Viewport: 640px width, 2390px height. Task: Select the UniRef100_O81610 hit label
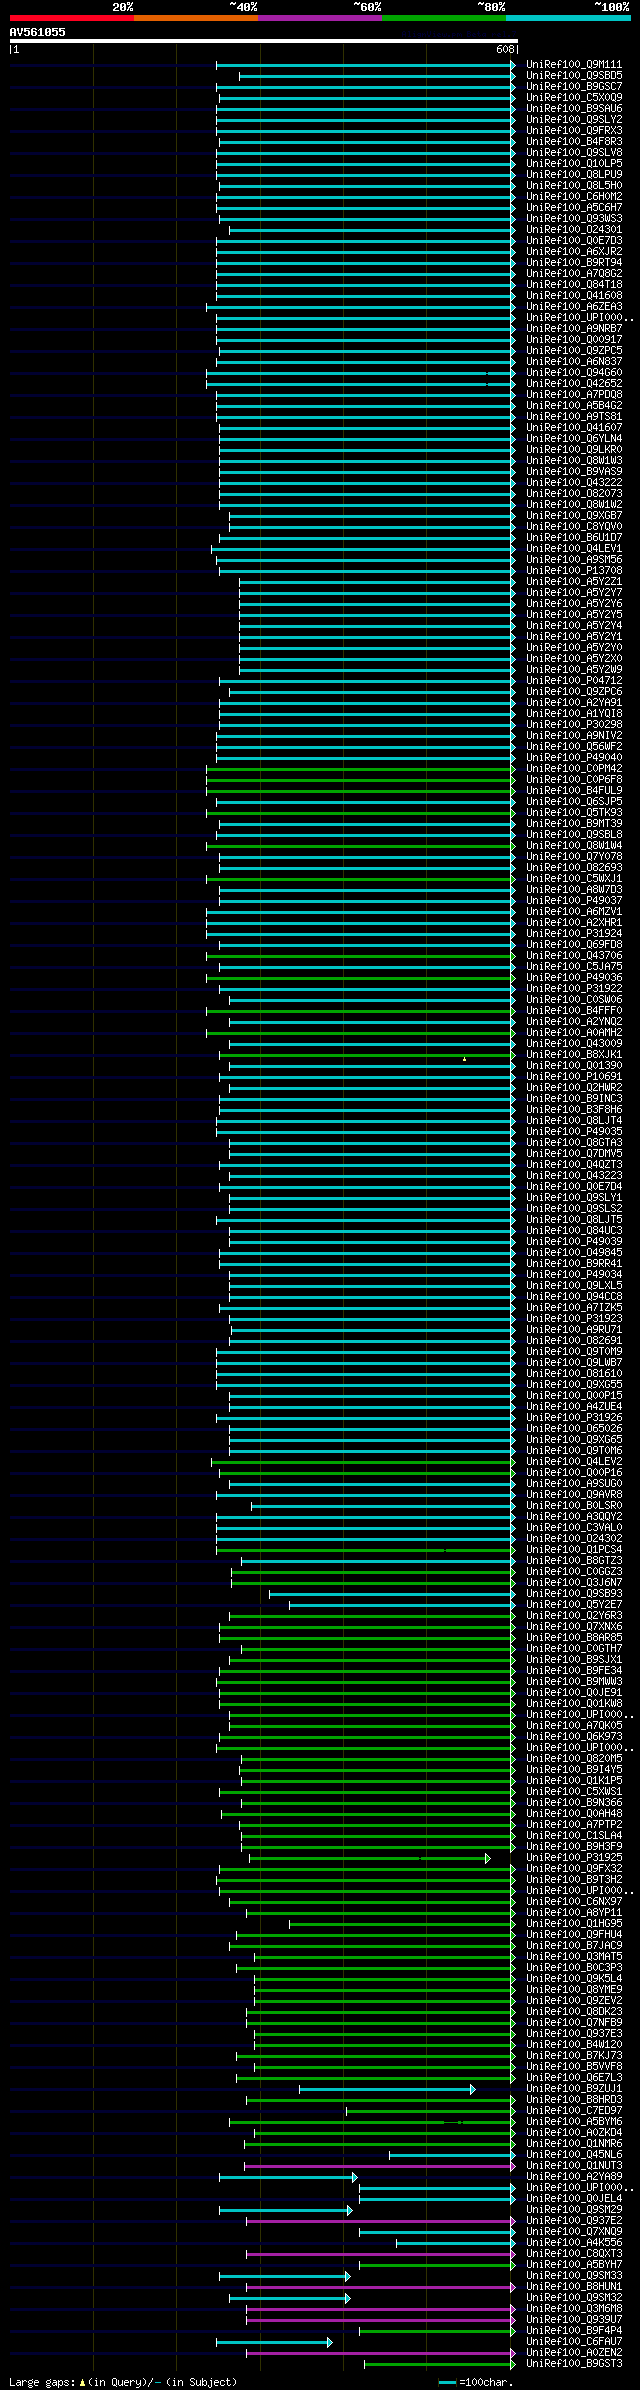(574, 1373)
